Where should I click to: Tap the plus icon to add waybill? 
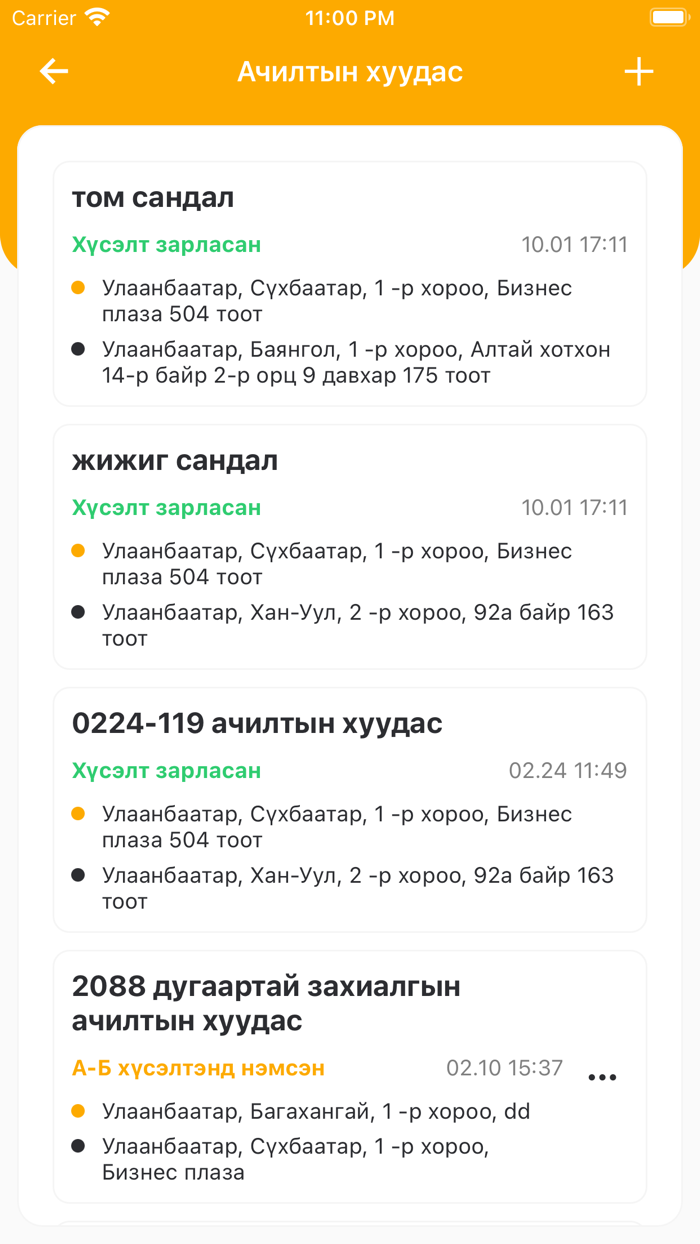tap(638, 72)
